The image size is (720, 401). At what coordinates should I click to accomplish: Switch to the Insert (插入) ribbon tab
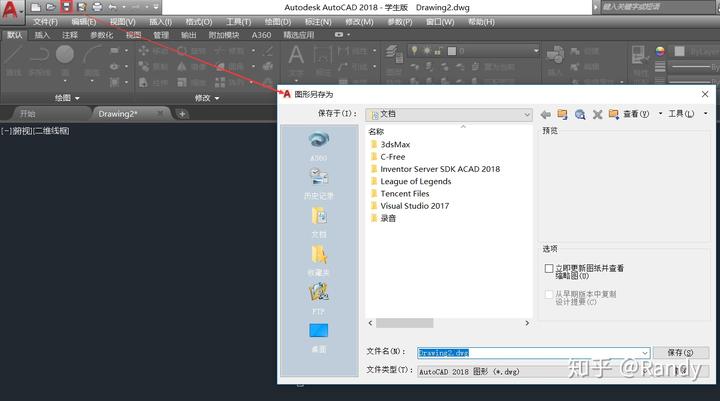click(x=42, y=35)
